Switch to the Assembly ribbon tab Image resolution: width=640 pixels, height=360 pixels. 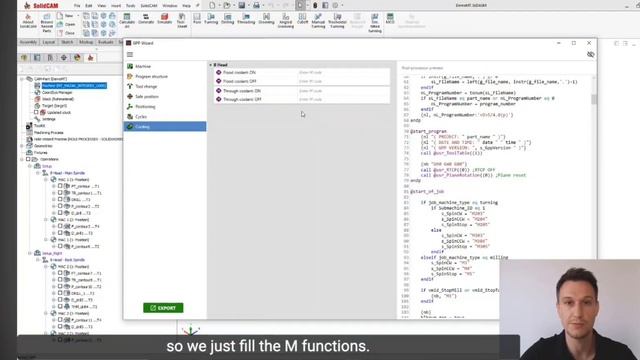point(28,42)
